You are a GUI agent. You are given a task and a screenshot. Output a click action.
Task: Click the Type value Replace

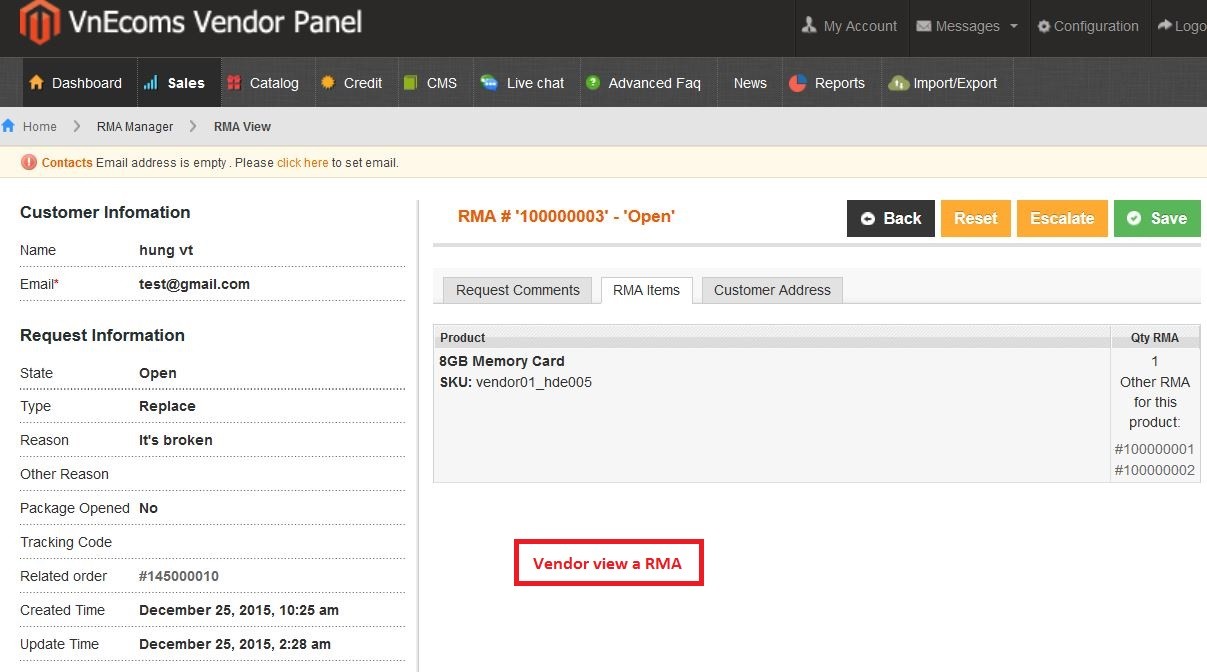[167, 406]
